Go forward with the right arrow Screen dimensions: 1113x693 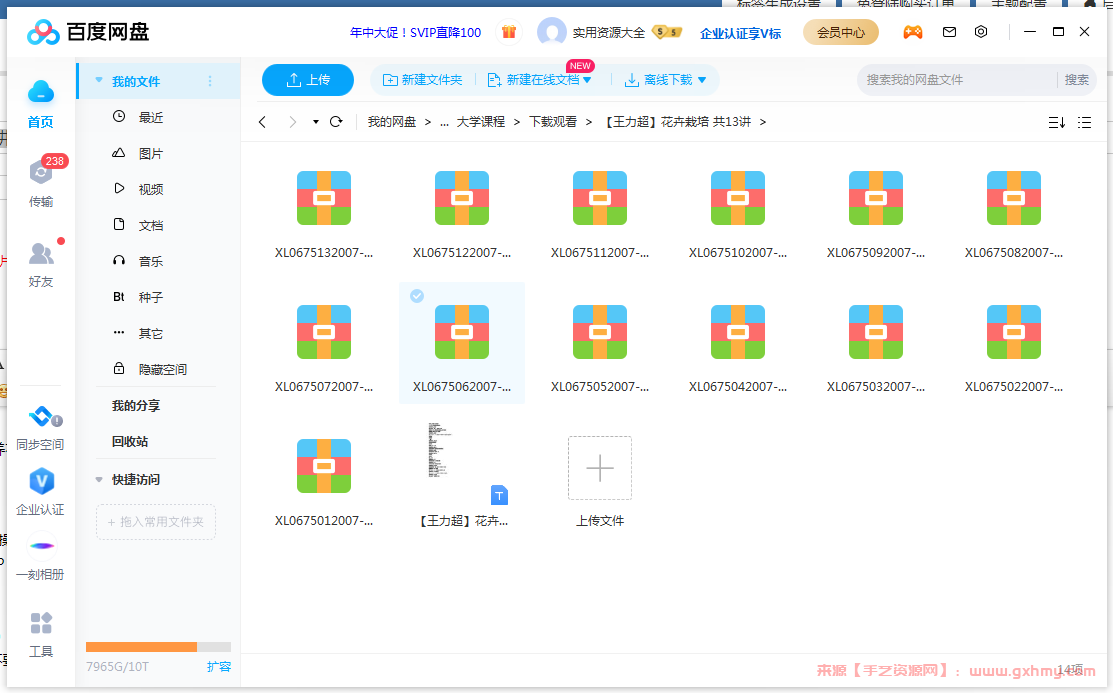pos(292,122)
